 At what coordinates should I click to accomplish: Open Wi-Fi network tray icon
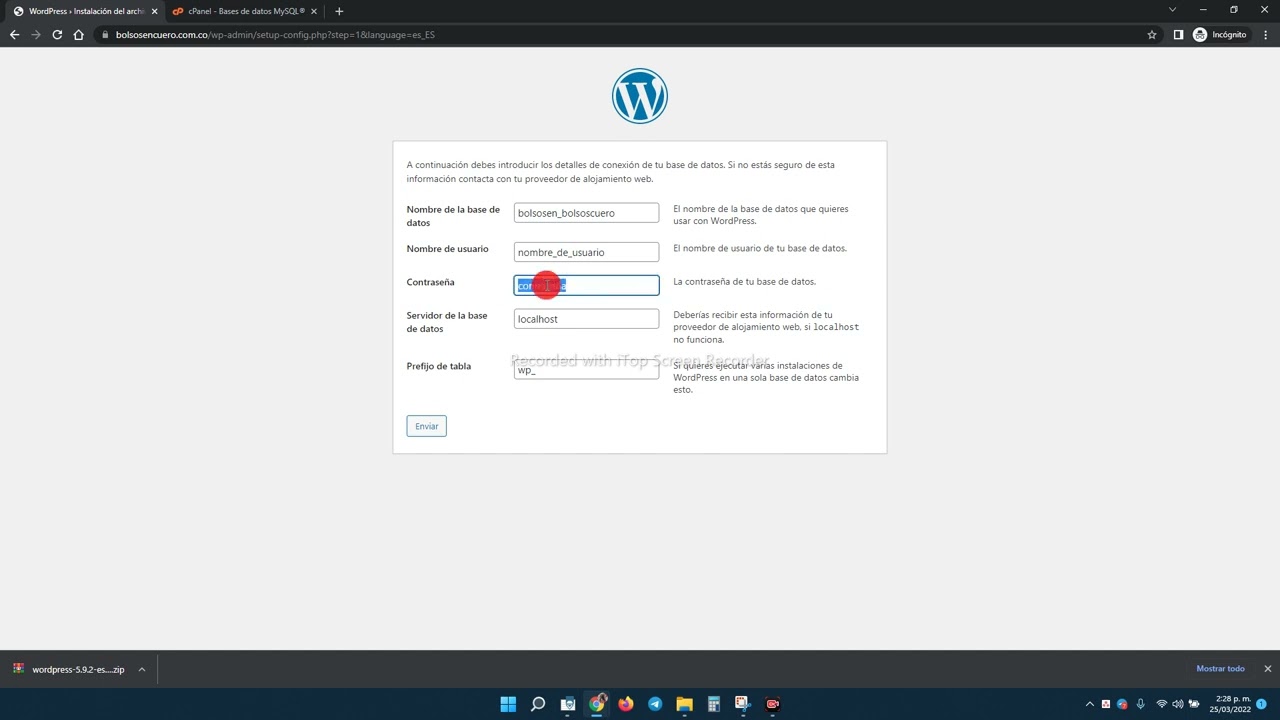(x=1162, y=704)
